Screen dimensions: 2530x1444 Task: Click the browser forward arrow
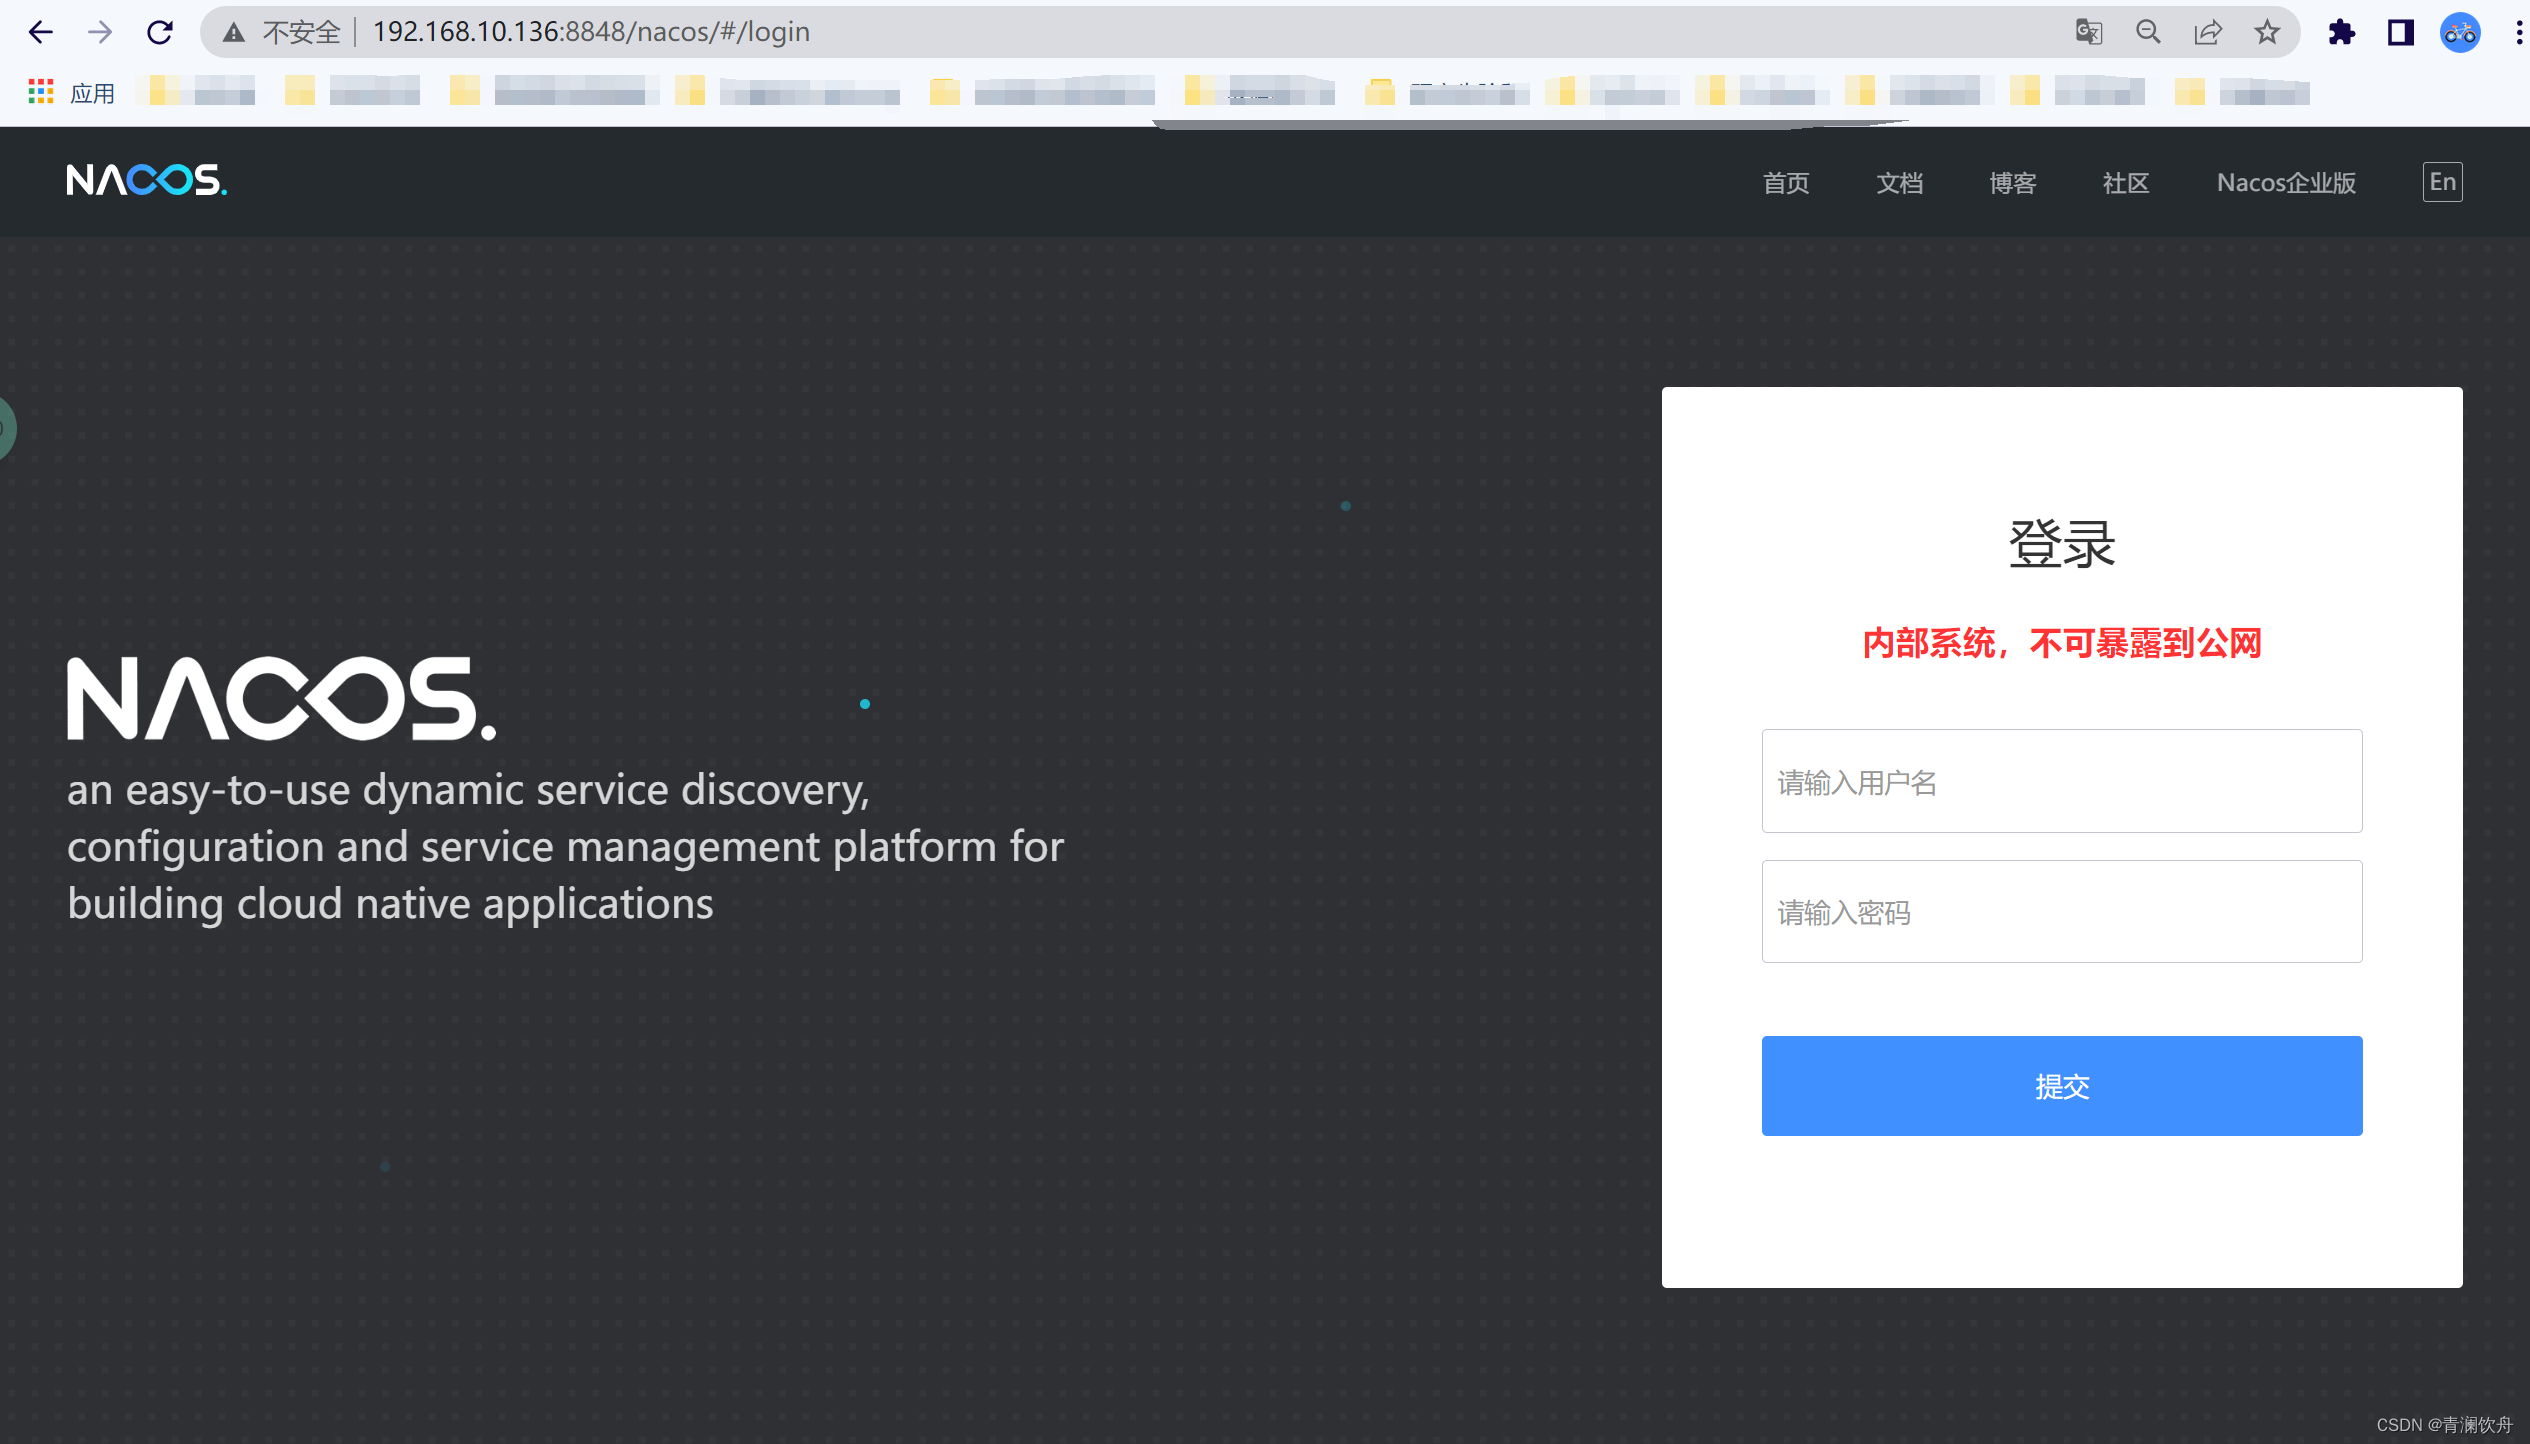point(100,32)
